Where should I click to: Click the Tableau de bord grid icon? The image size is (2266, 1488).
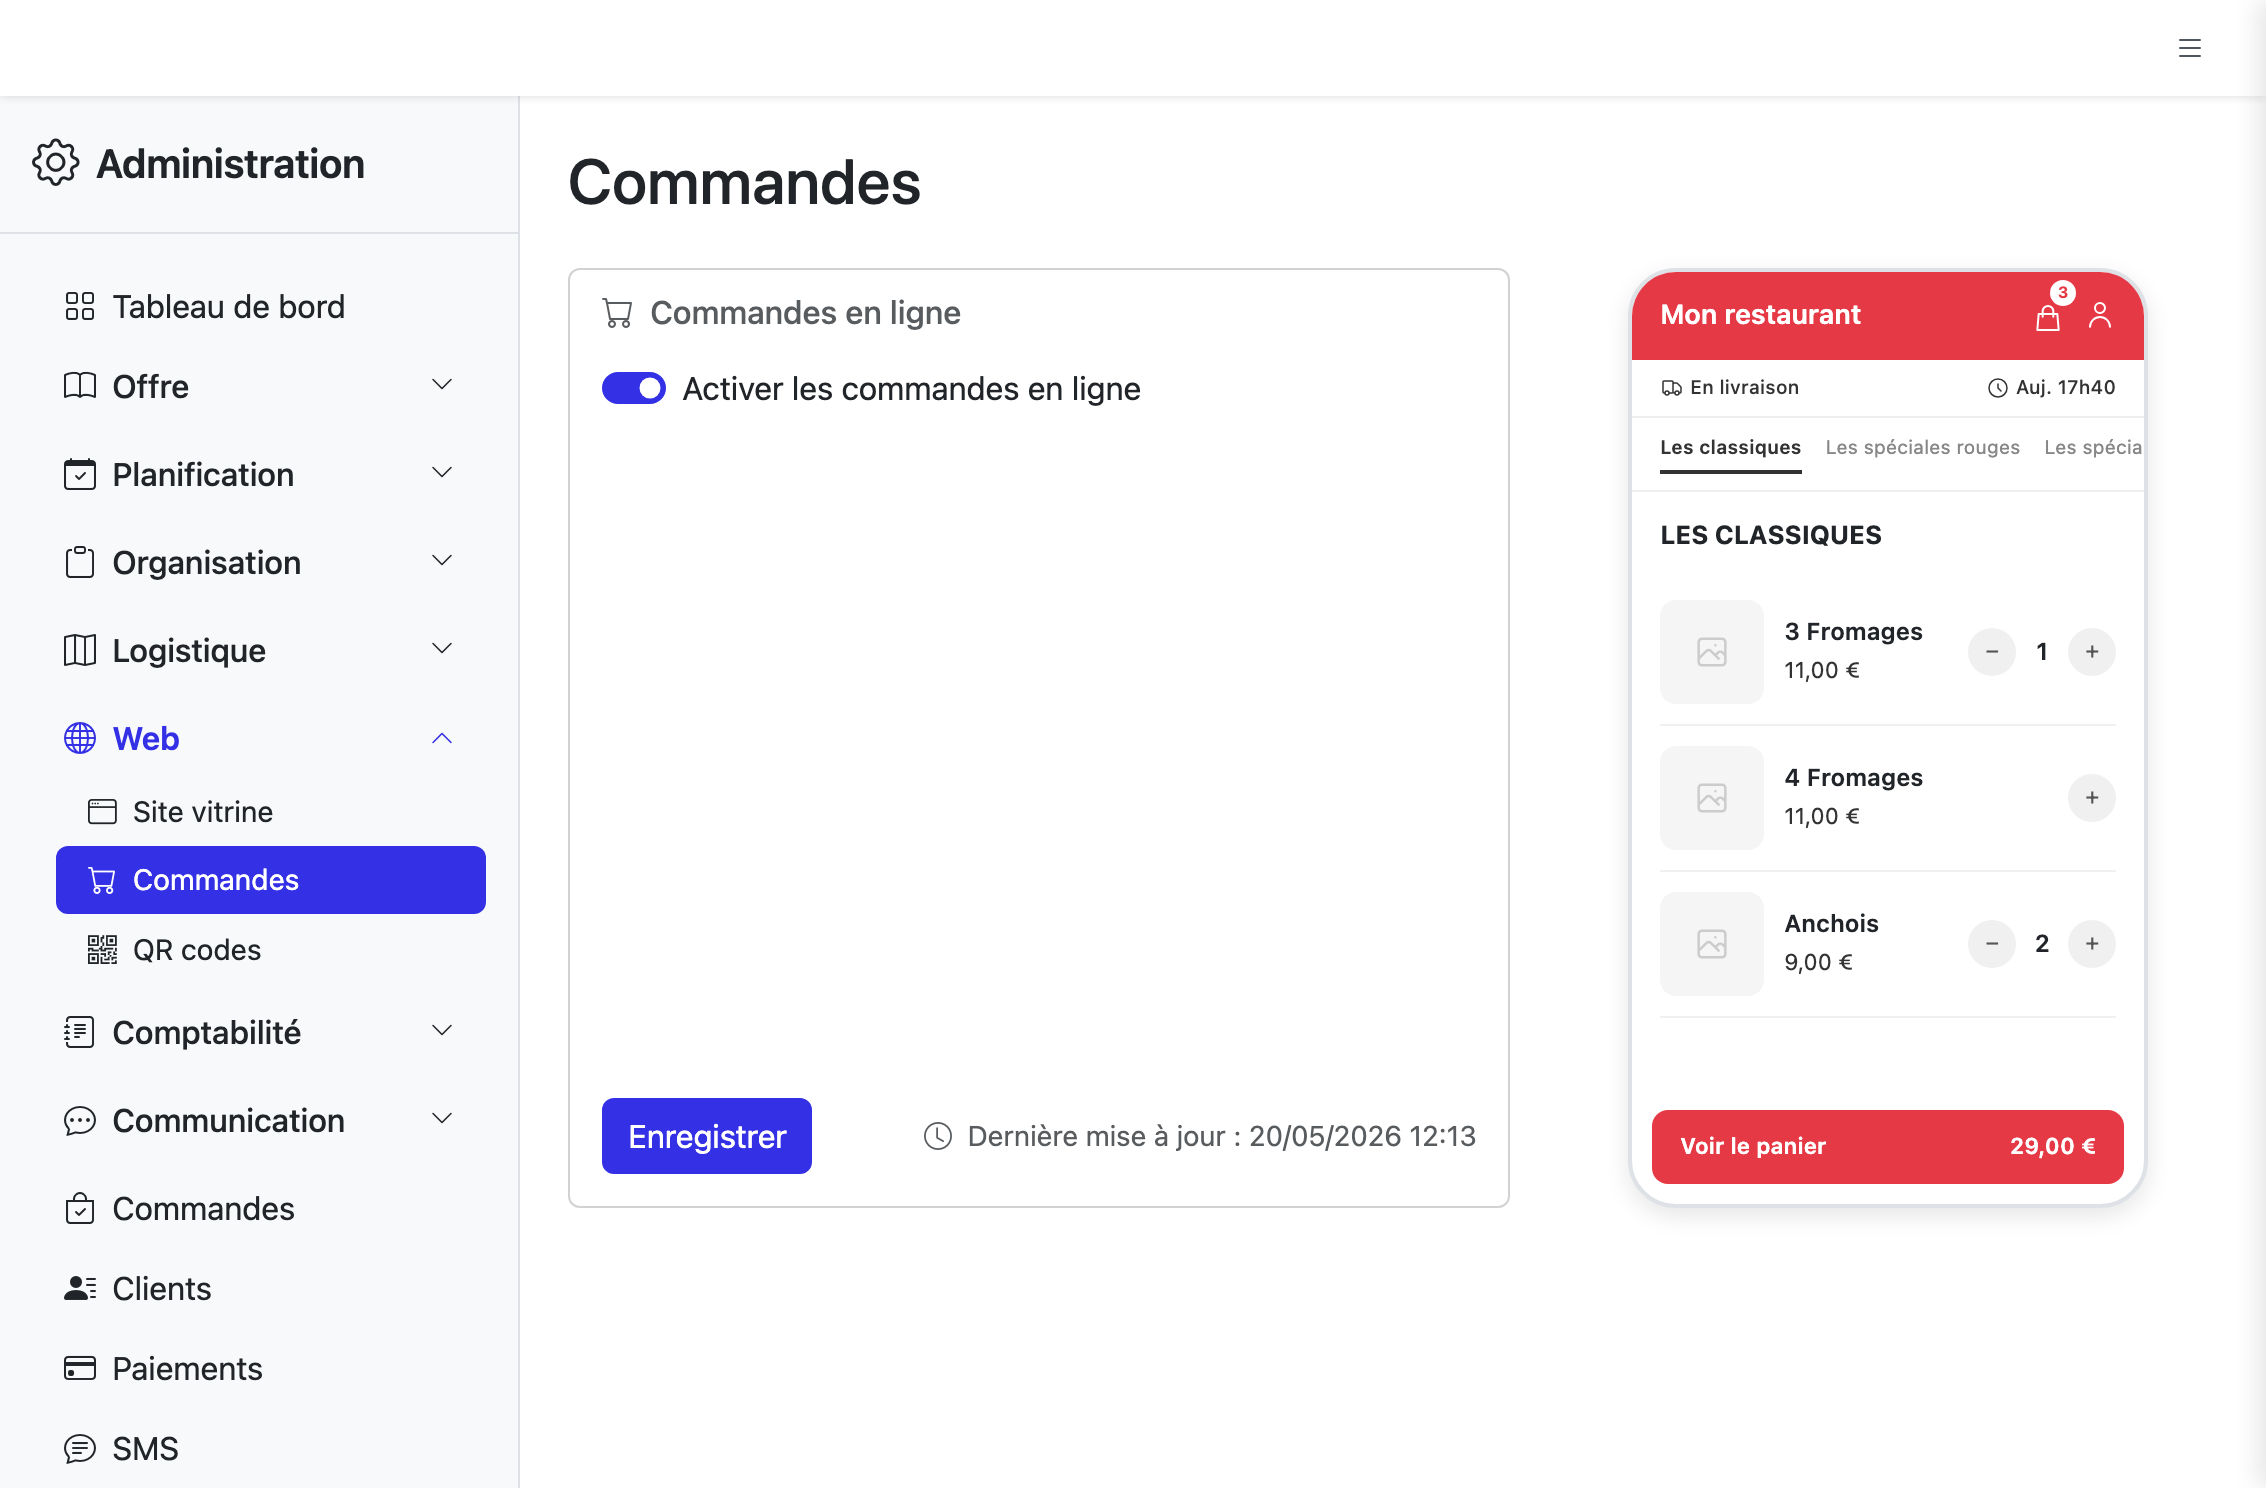pos(80,306)
